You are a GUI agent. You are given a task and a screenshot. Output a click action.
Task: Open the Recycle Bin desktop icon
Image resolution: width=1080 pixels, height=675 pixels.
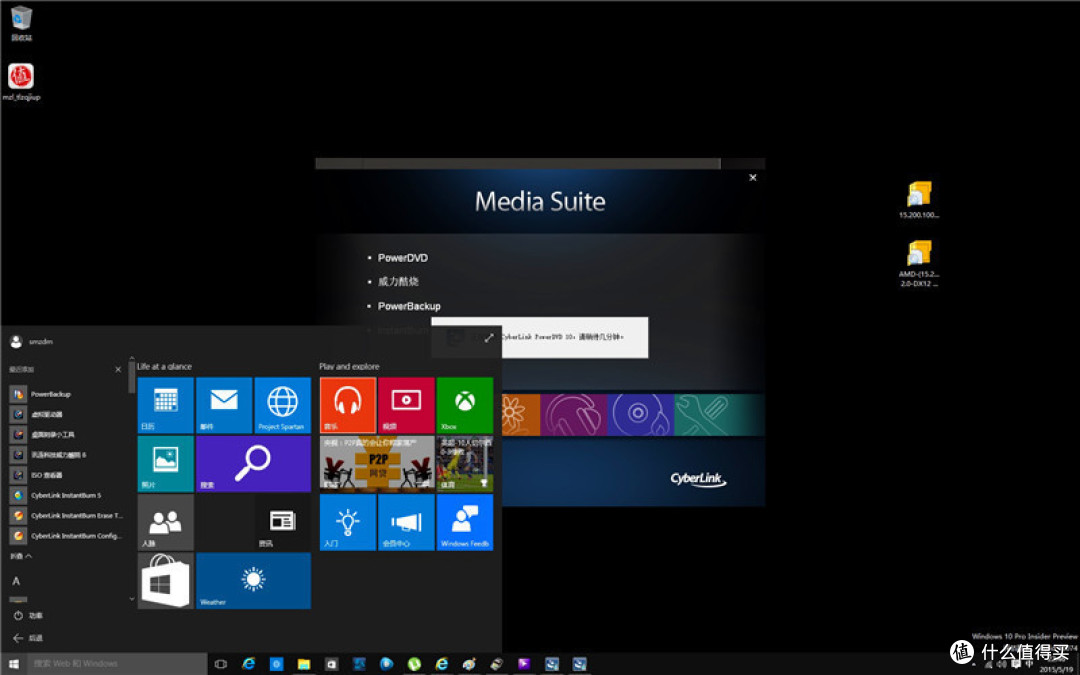pos(21,23)
